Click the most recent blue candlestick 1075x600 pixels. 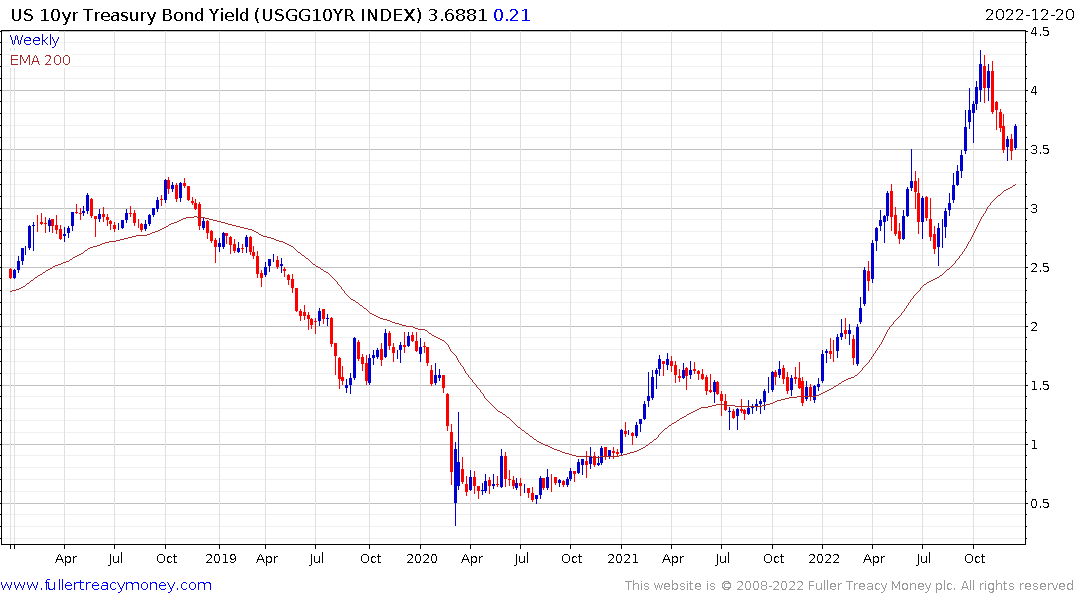pyautogui.click(x=1015, y=136)
